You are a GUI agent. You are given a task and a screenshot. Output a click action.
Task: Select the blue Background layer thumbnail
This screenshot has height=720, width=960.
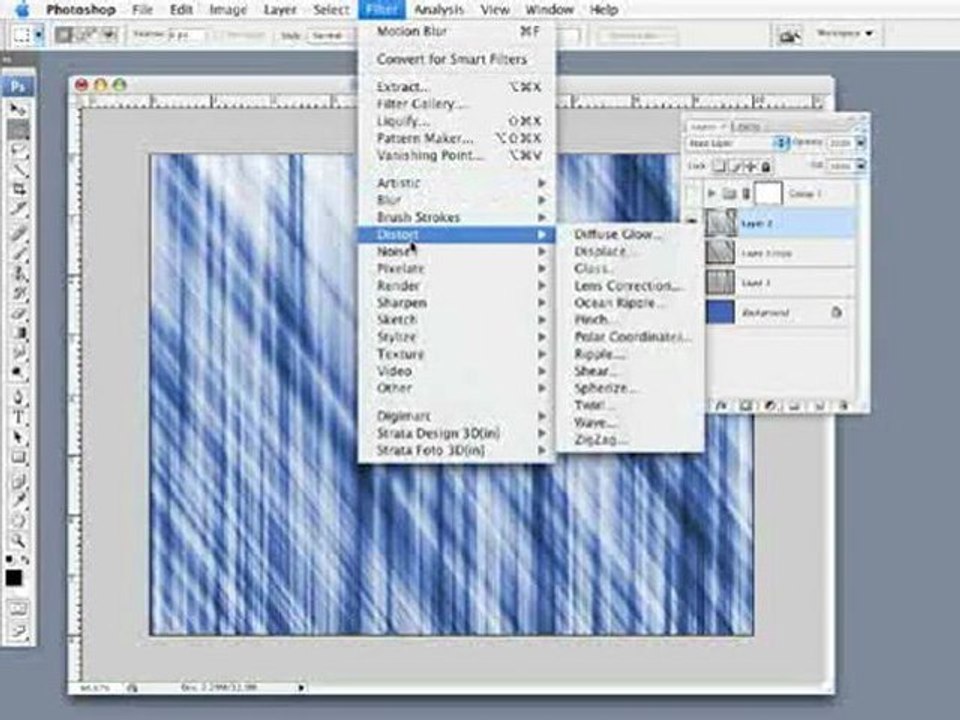[721, 312]
